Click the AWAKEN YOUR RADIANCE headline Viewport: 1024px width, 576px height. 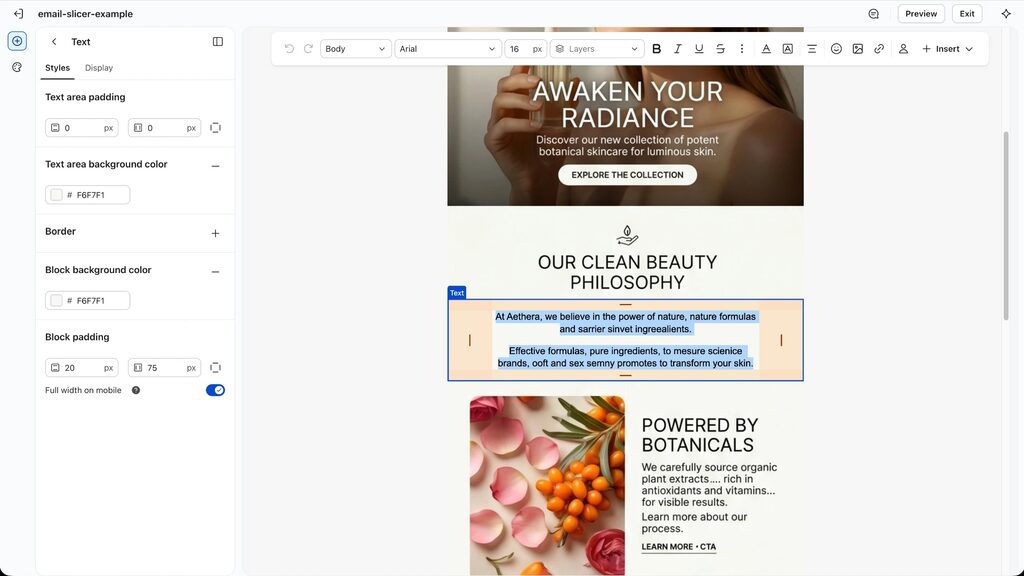point(627,104)
